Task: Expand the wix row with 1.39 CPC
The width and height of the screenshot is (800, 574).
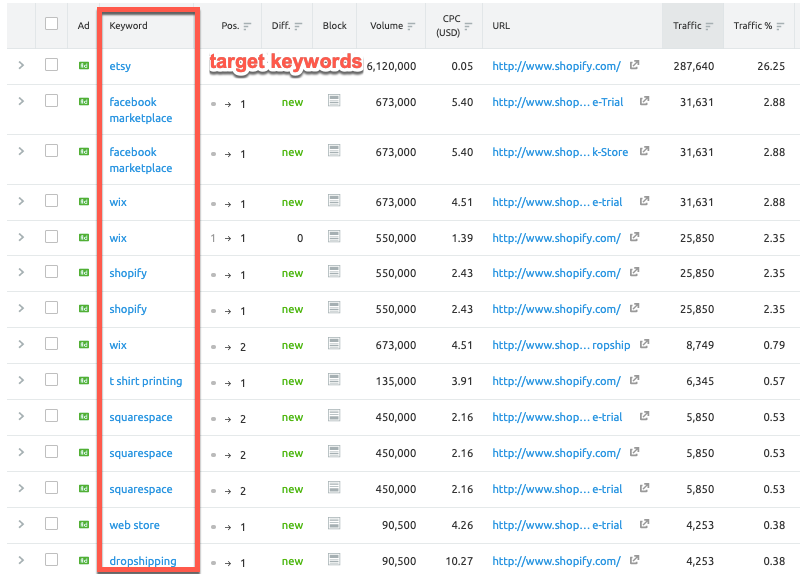Action: (x=21, y=237)
